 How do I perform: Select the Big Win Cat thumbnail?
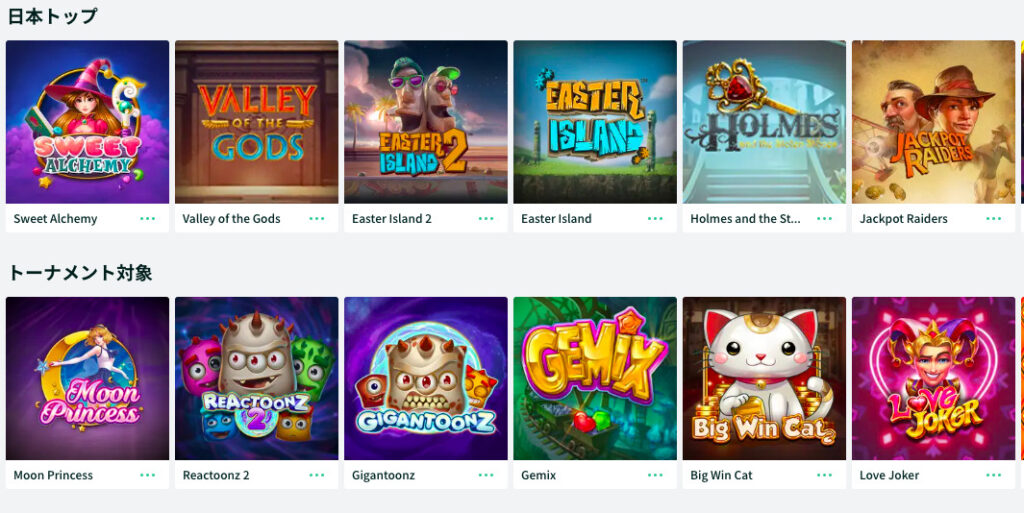point(764,379)
